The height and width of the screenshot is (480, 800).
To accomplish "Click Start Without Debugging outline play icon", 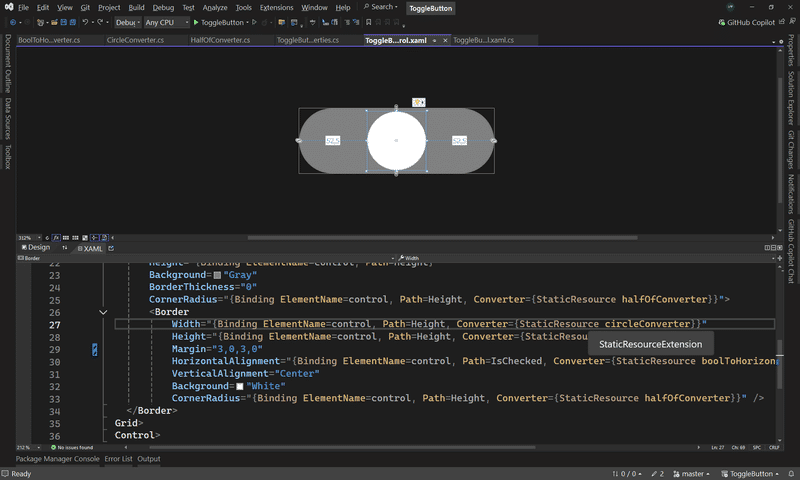I will 254,22.
